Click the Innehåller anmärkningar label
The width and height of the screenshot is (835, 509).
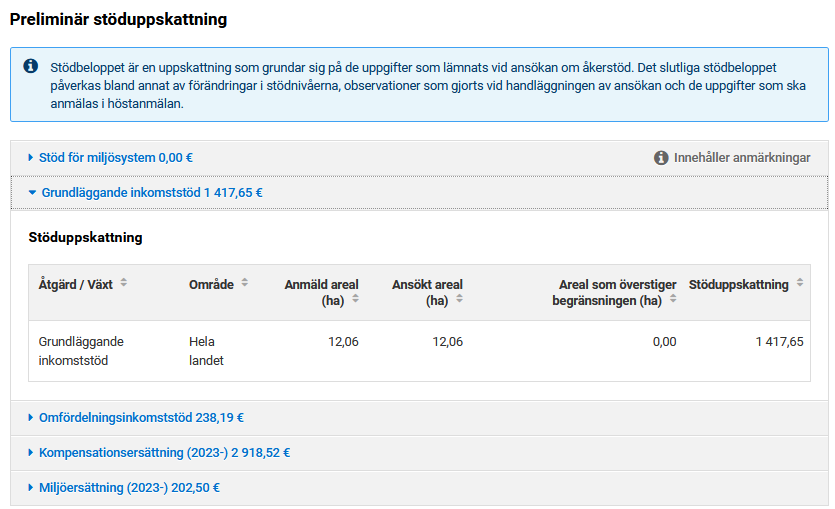(742, 158)
